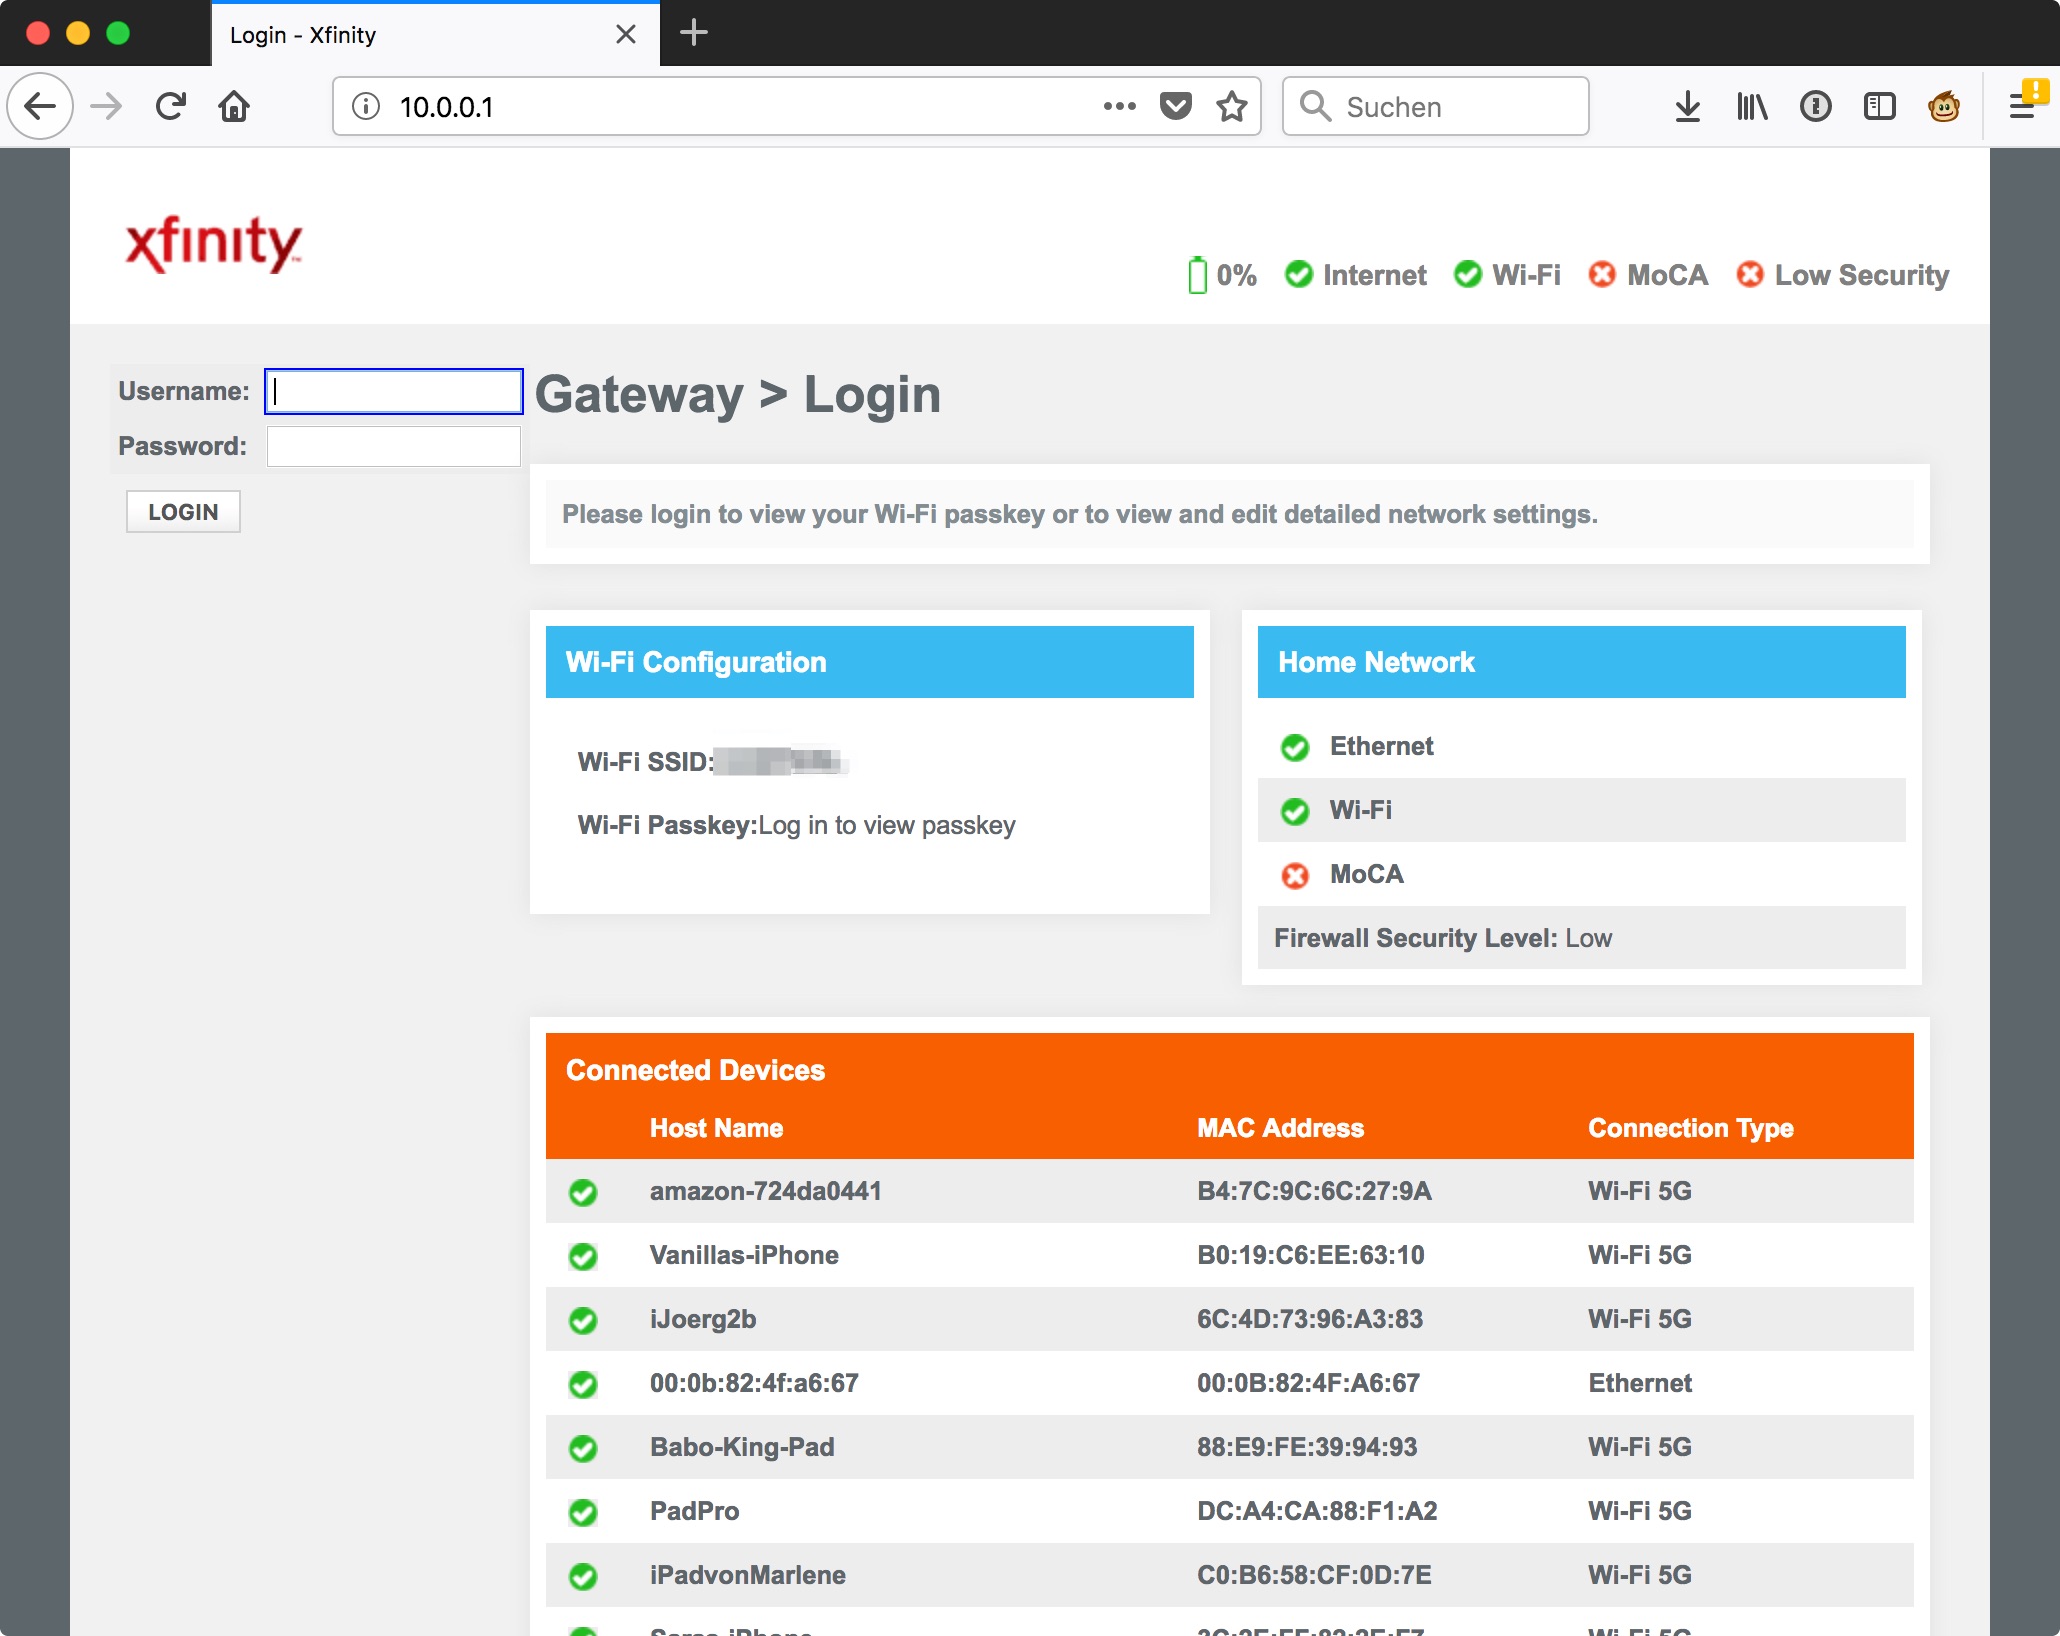Click the search magnifier icon
The height and width of the screenshot is (1636, 2060).
click(x=1315, y=106)
